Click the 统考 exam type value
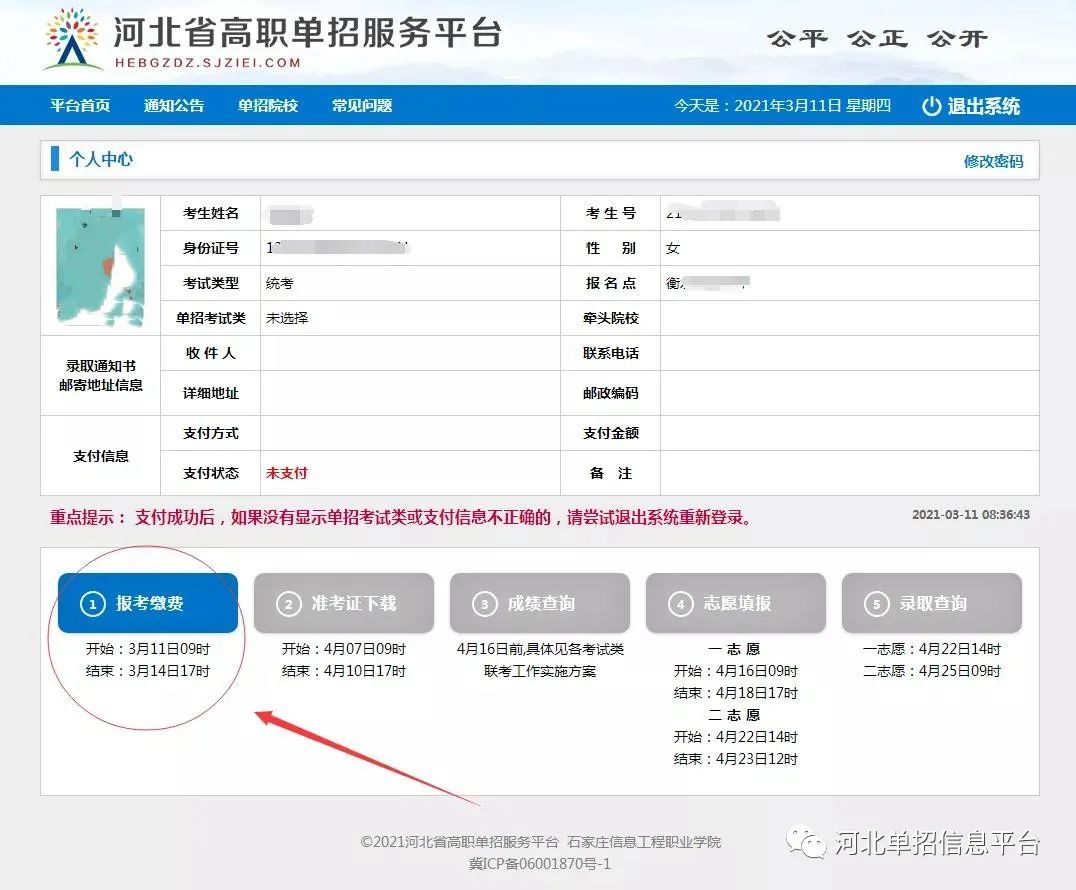 point(280,283)
